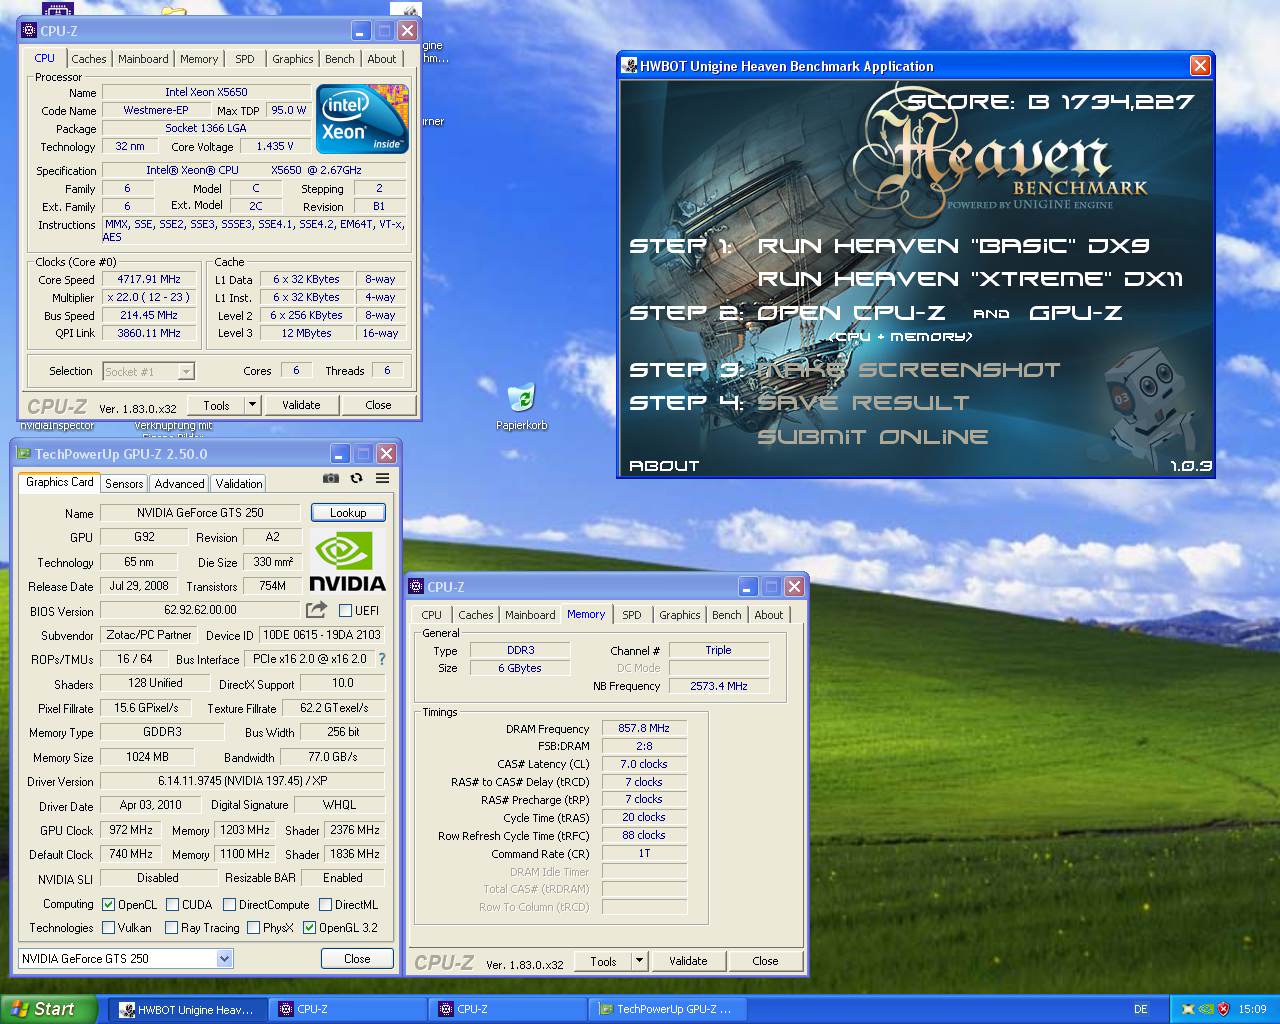Viewport: 1280px width, 1024px height.
Task: Open the GPU-Z hamburger menu icon
Action: (x=382, y=479)
